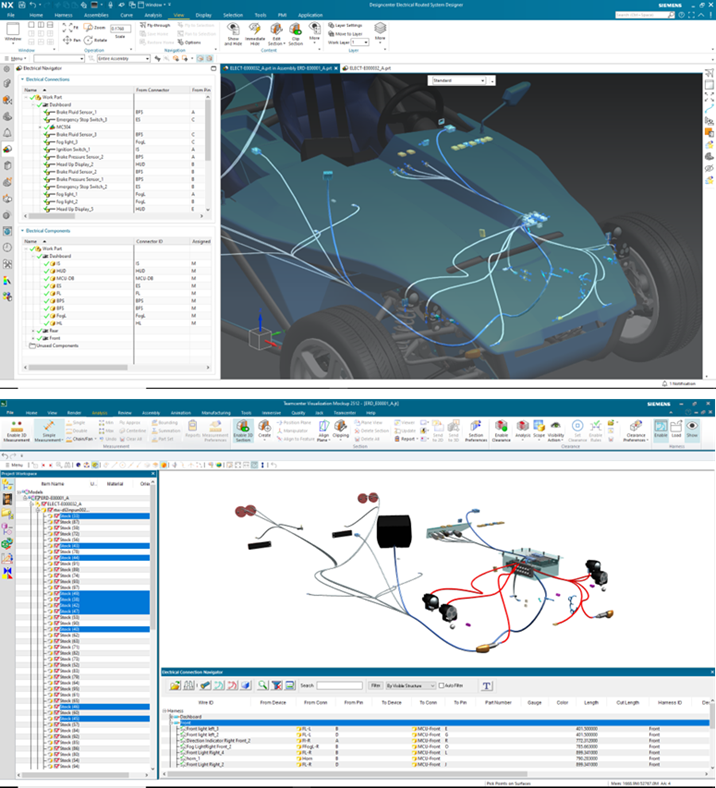Open Edit Section tool in NX ribbon
The image size is (716, 788).
click(x=276, y=34)
